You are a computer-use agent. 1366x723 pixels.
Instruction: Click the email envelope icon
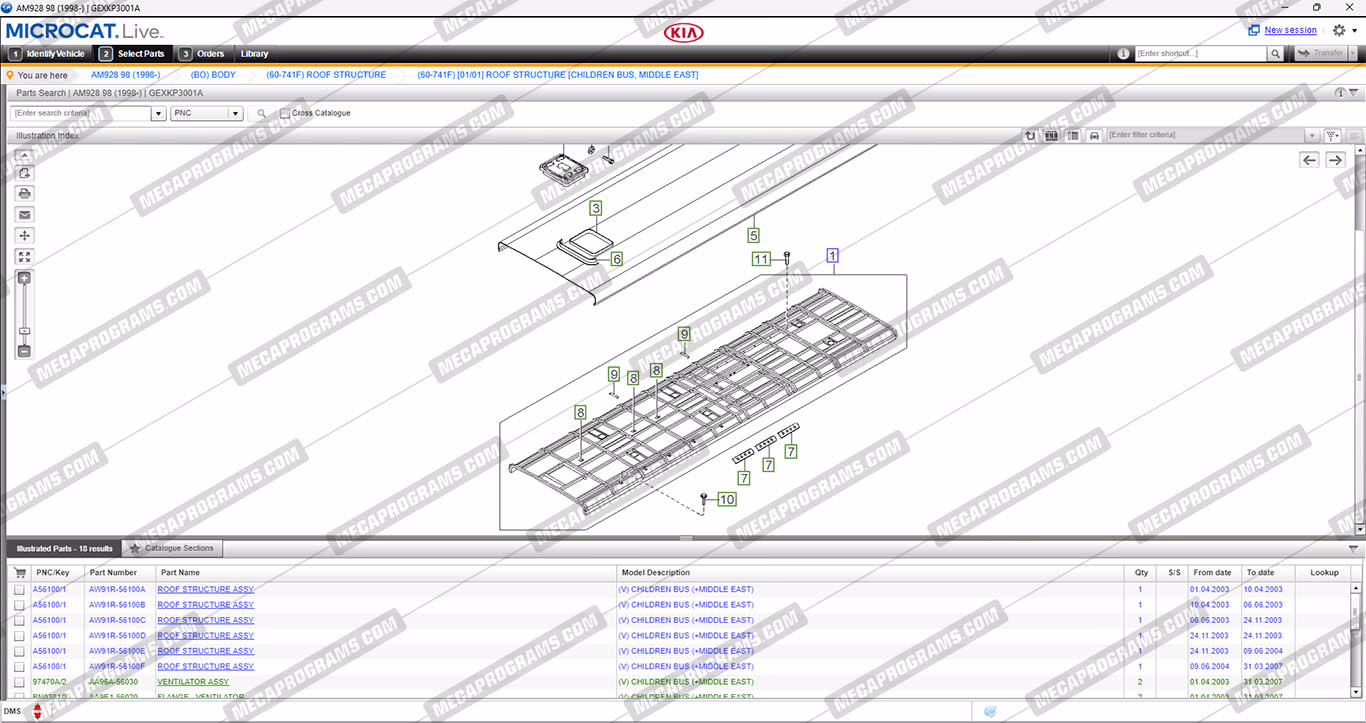pyautogui.click(x=25, y=214)
